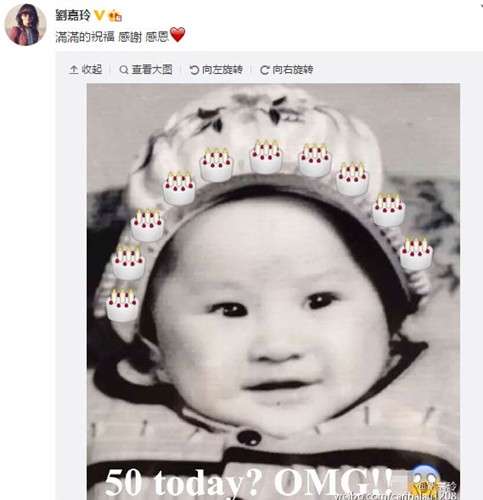The image size is (483, 500).
Task: Rotate image right using 向右旋转
Action: tap(293, 70)
